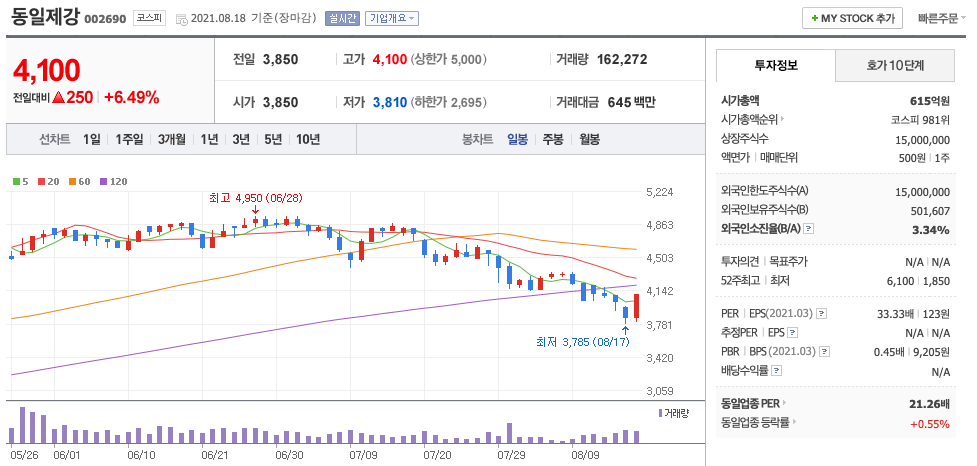
Task: Click the help icon next to PBR BPS(2021.03)
Action: [x=824, y=351]
